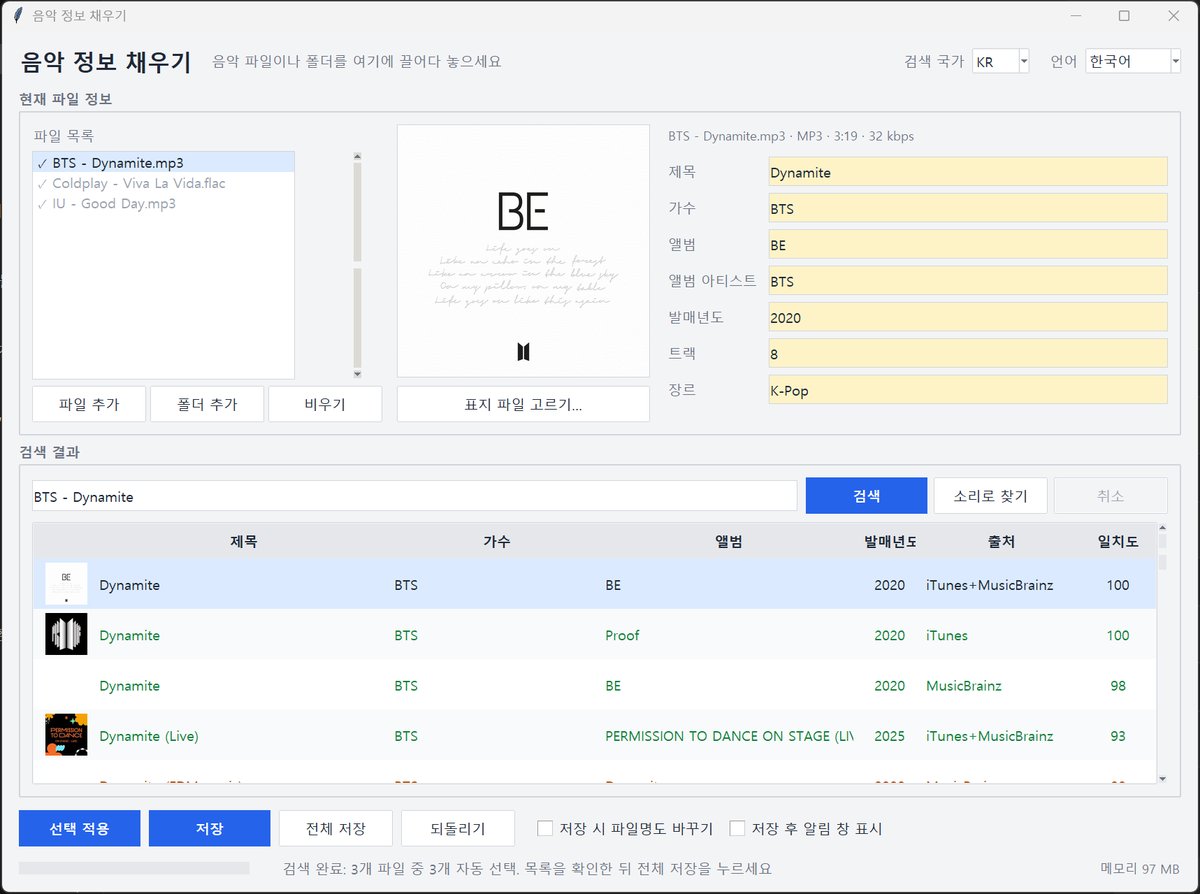Click the 파일 추가 button
The width and height of the screenshot is (1200, 894).
(x=89, y=404)
